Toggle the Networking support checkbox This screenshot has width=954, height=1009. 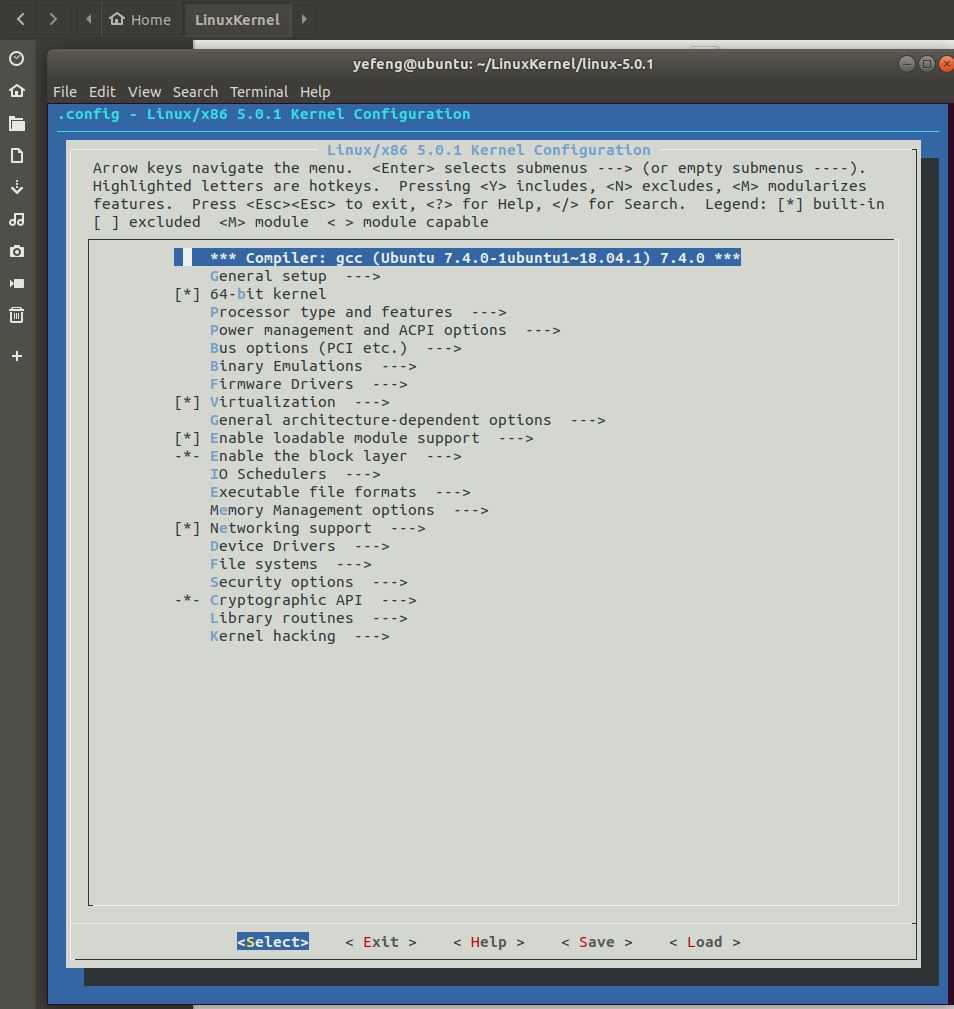pyautogui.click(x=187, y=528)
